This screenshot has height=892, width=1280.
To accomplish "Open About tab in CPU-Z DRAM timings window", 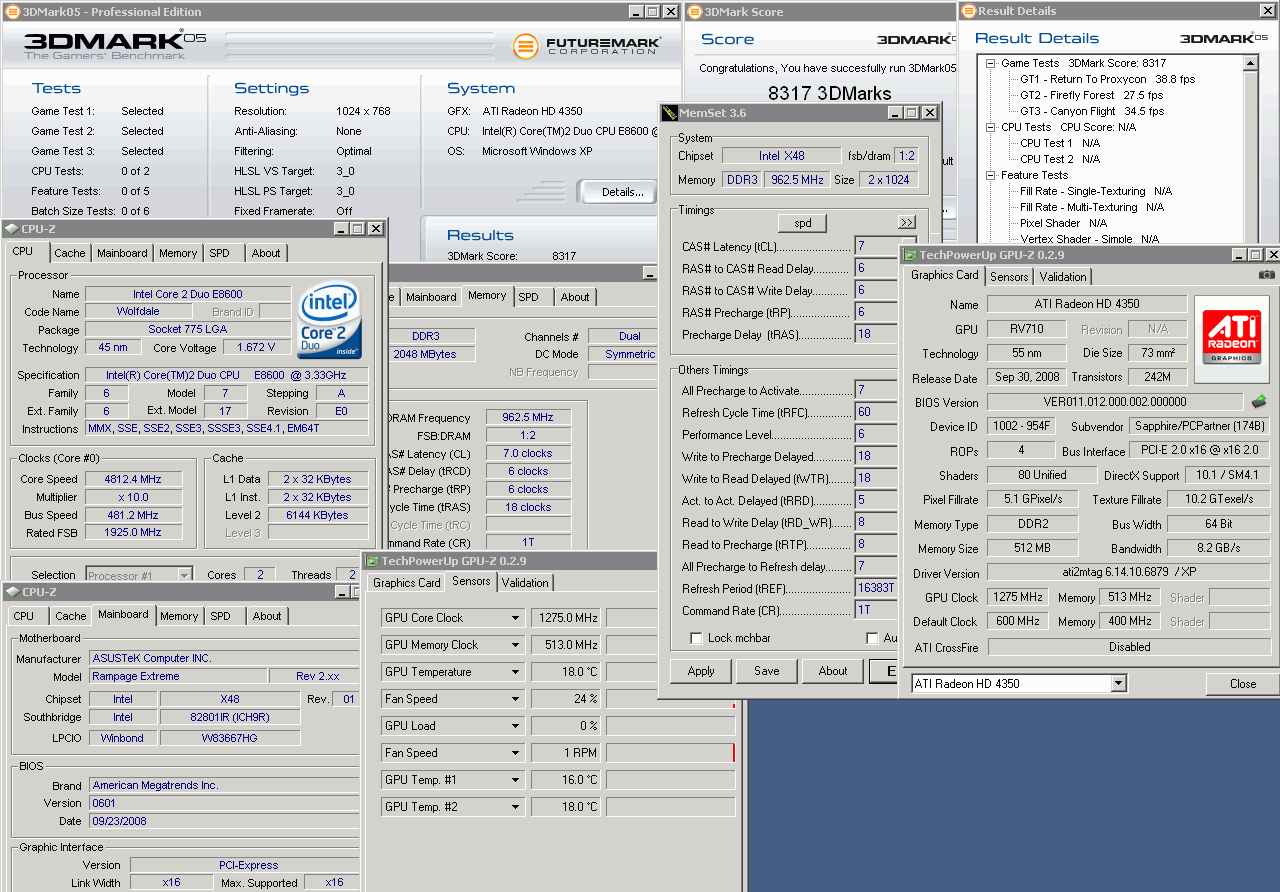I will (x=574, y=297).
